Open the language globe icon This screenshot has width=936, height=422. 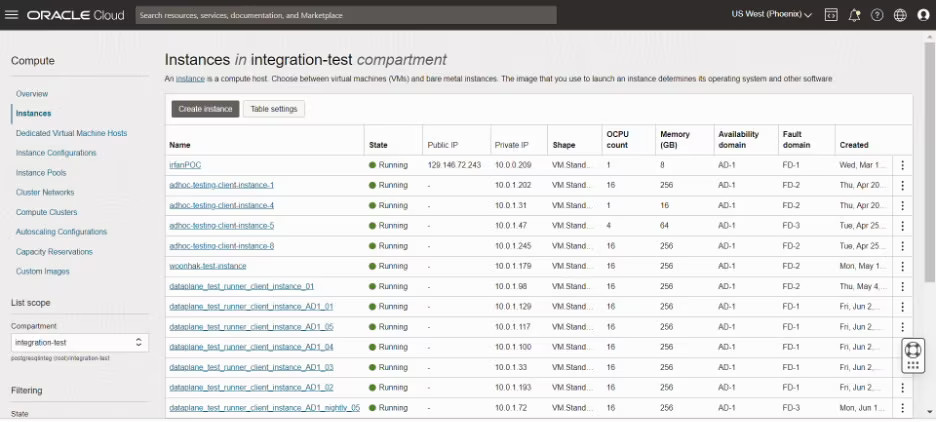click(x=900, y=15)
